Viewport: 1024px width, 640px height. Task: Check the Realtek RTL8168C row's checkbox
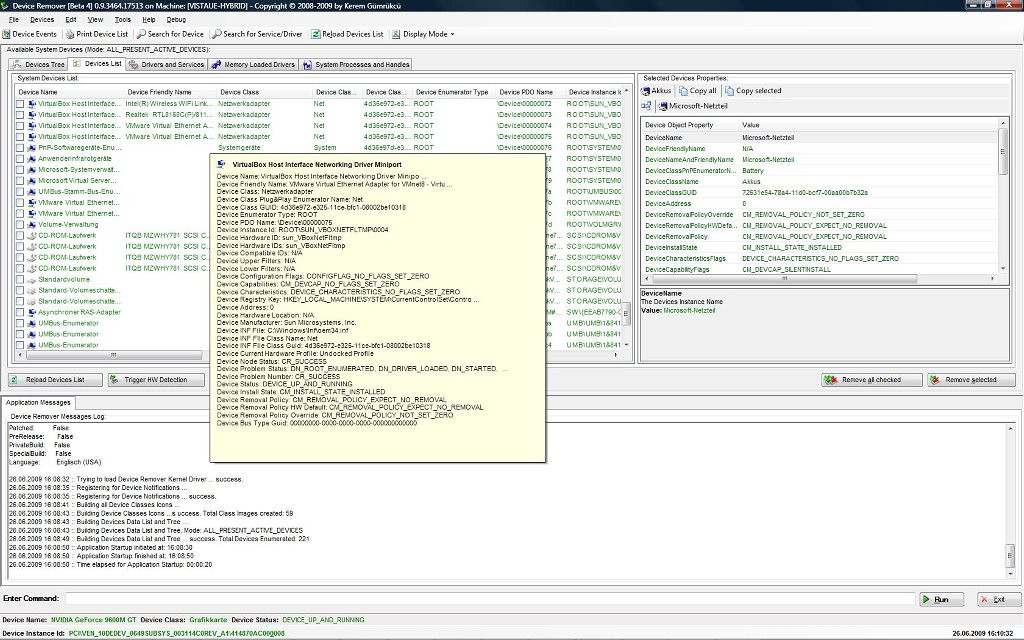point(20,115)
